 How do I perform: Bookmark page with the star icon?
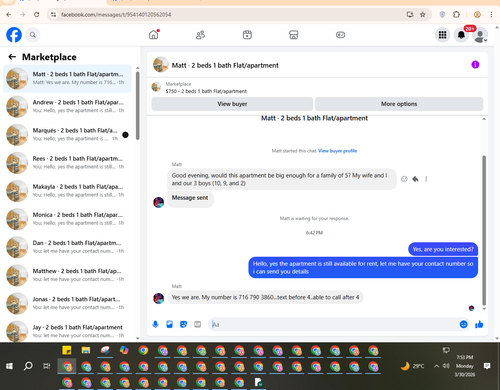pyautogui.click(x=423, y=15)
